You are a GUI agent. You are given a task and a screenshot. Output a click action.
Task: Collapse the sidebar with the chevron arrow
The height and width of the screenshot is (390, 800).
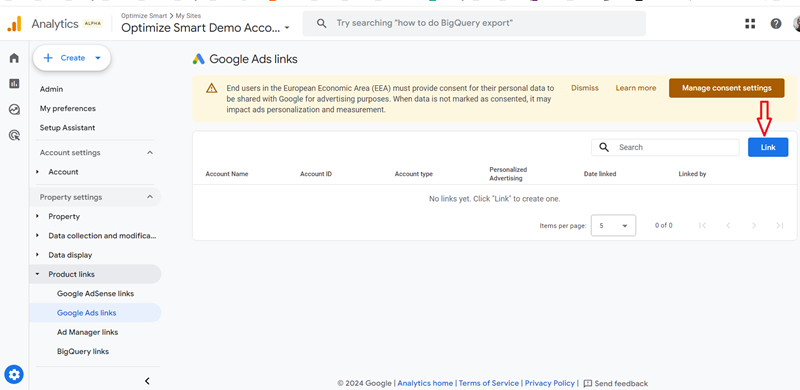pyautogui.click(x=147, y=381)
